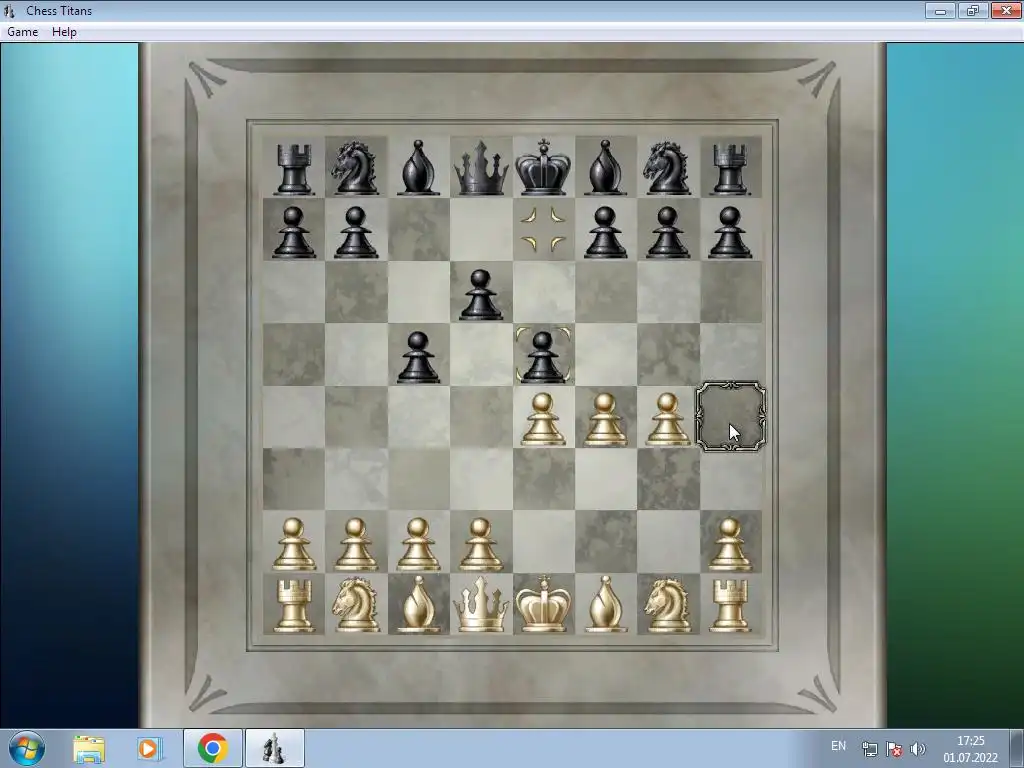Select the white knight on g1
Image resolution: width=1024 pixels, height=768 pixels.
tap(667, 605)
